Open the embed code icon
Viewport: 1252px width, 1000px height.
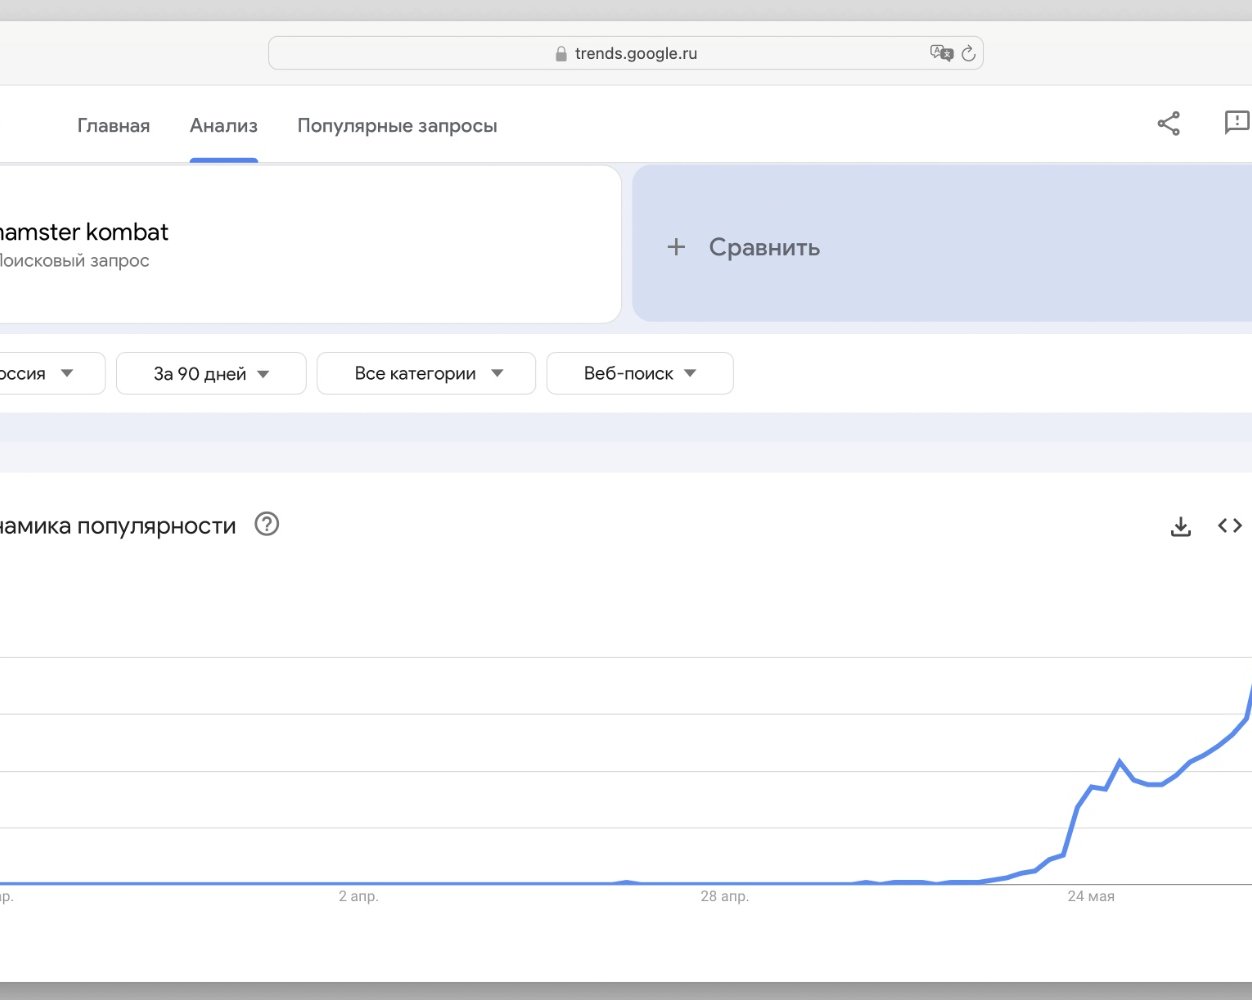click(1230, 526)
